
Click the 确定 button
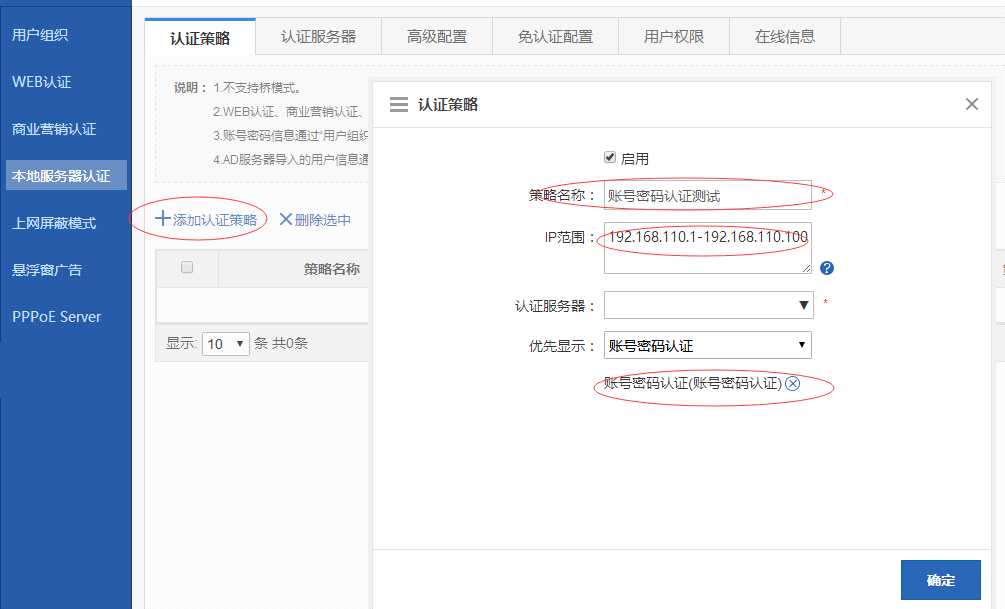point(940,580)
